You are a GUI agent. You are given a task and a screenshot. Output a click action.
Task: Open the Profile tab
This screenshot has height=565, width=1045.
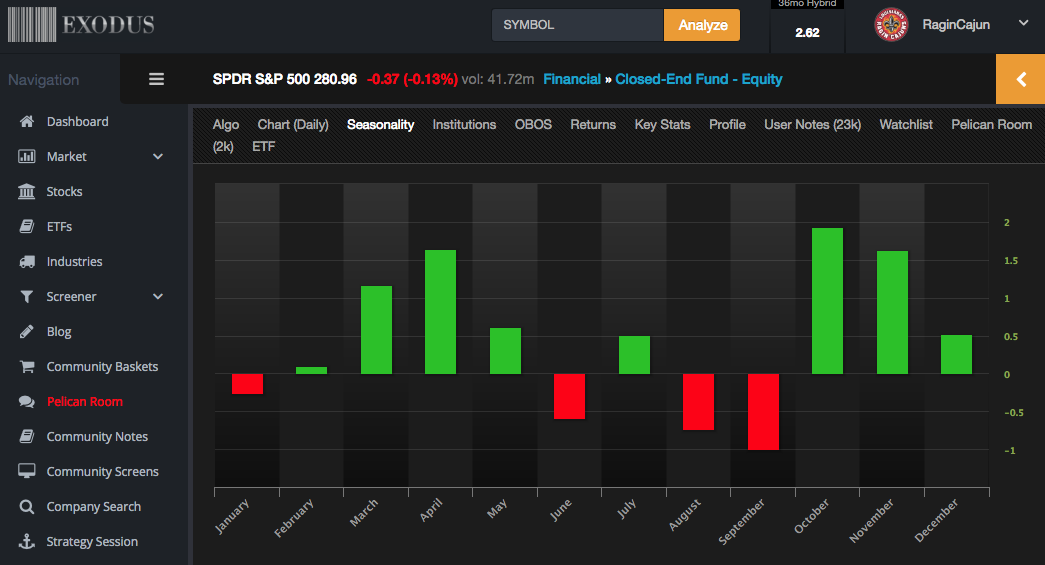coord(727,125)
